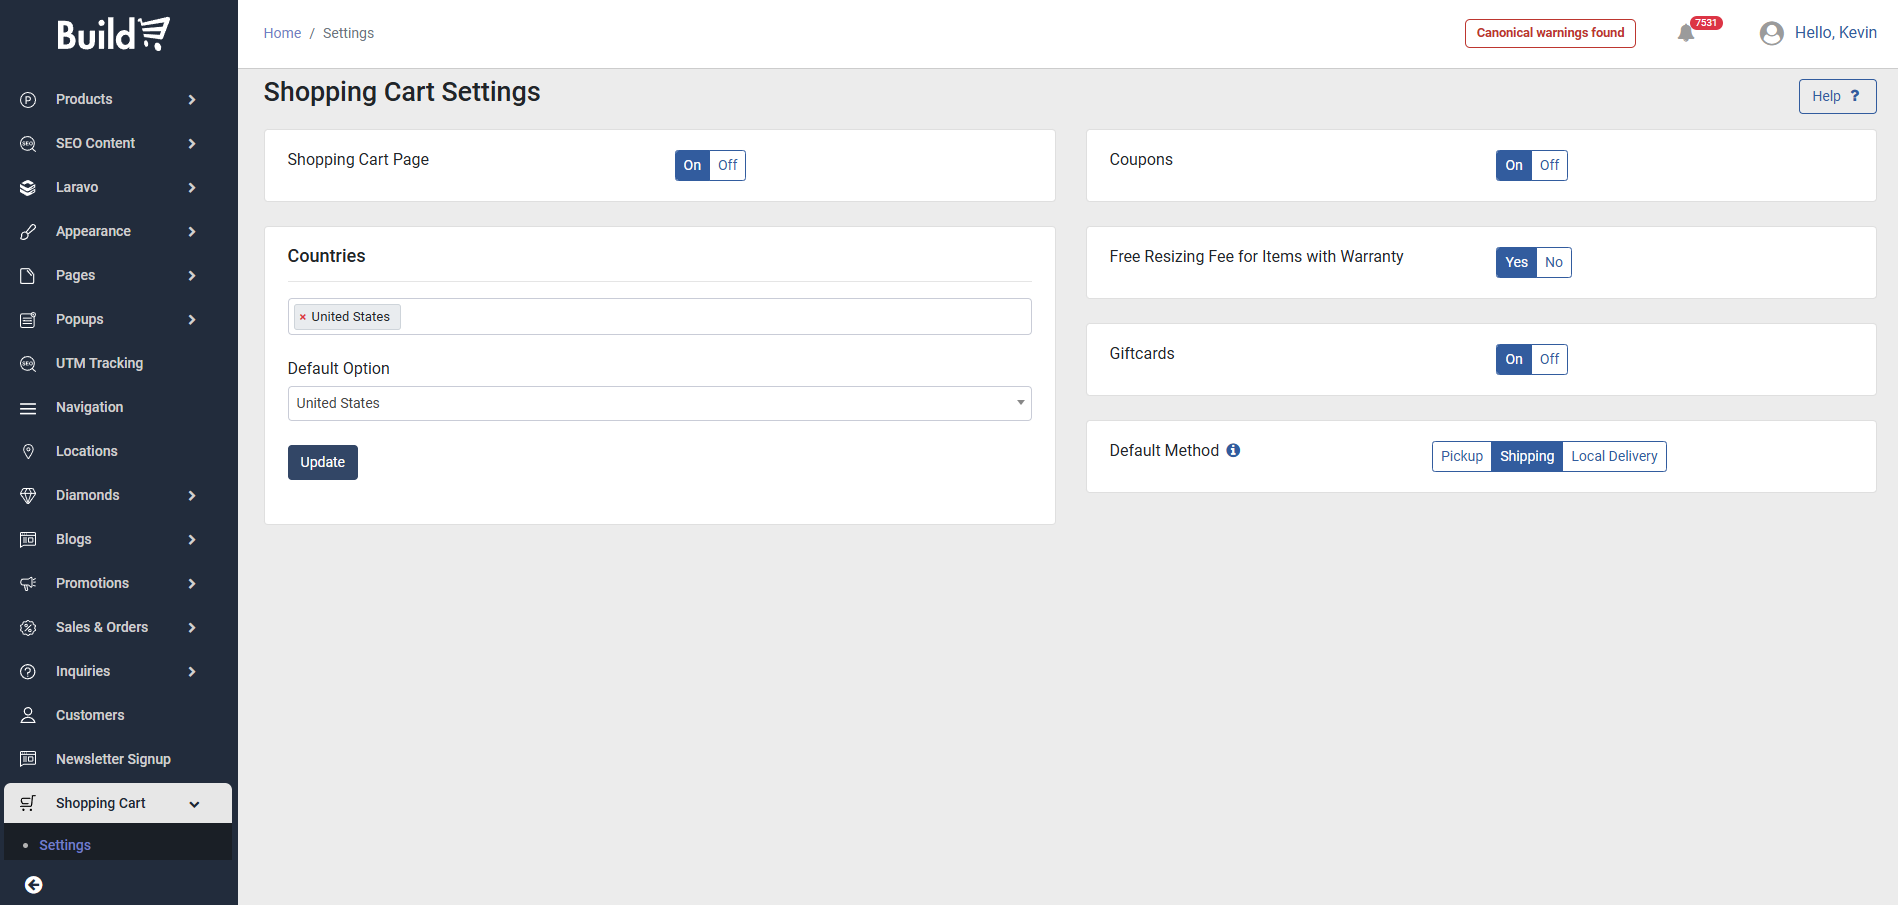
Task: Open notifications bell icon
Action: tap(1686, 33)
